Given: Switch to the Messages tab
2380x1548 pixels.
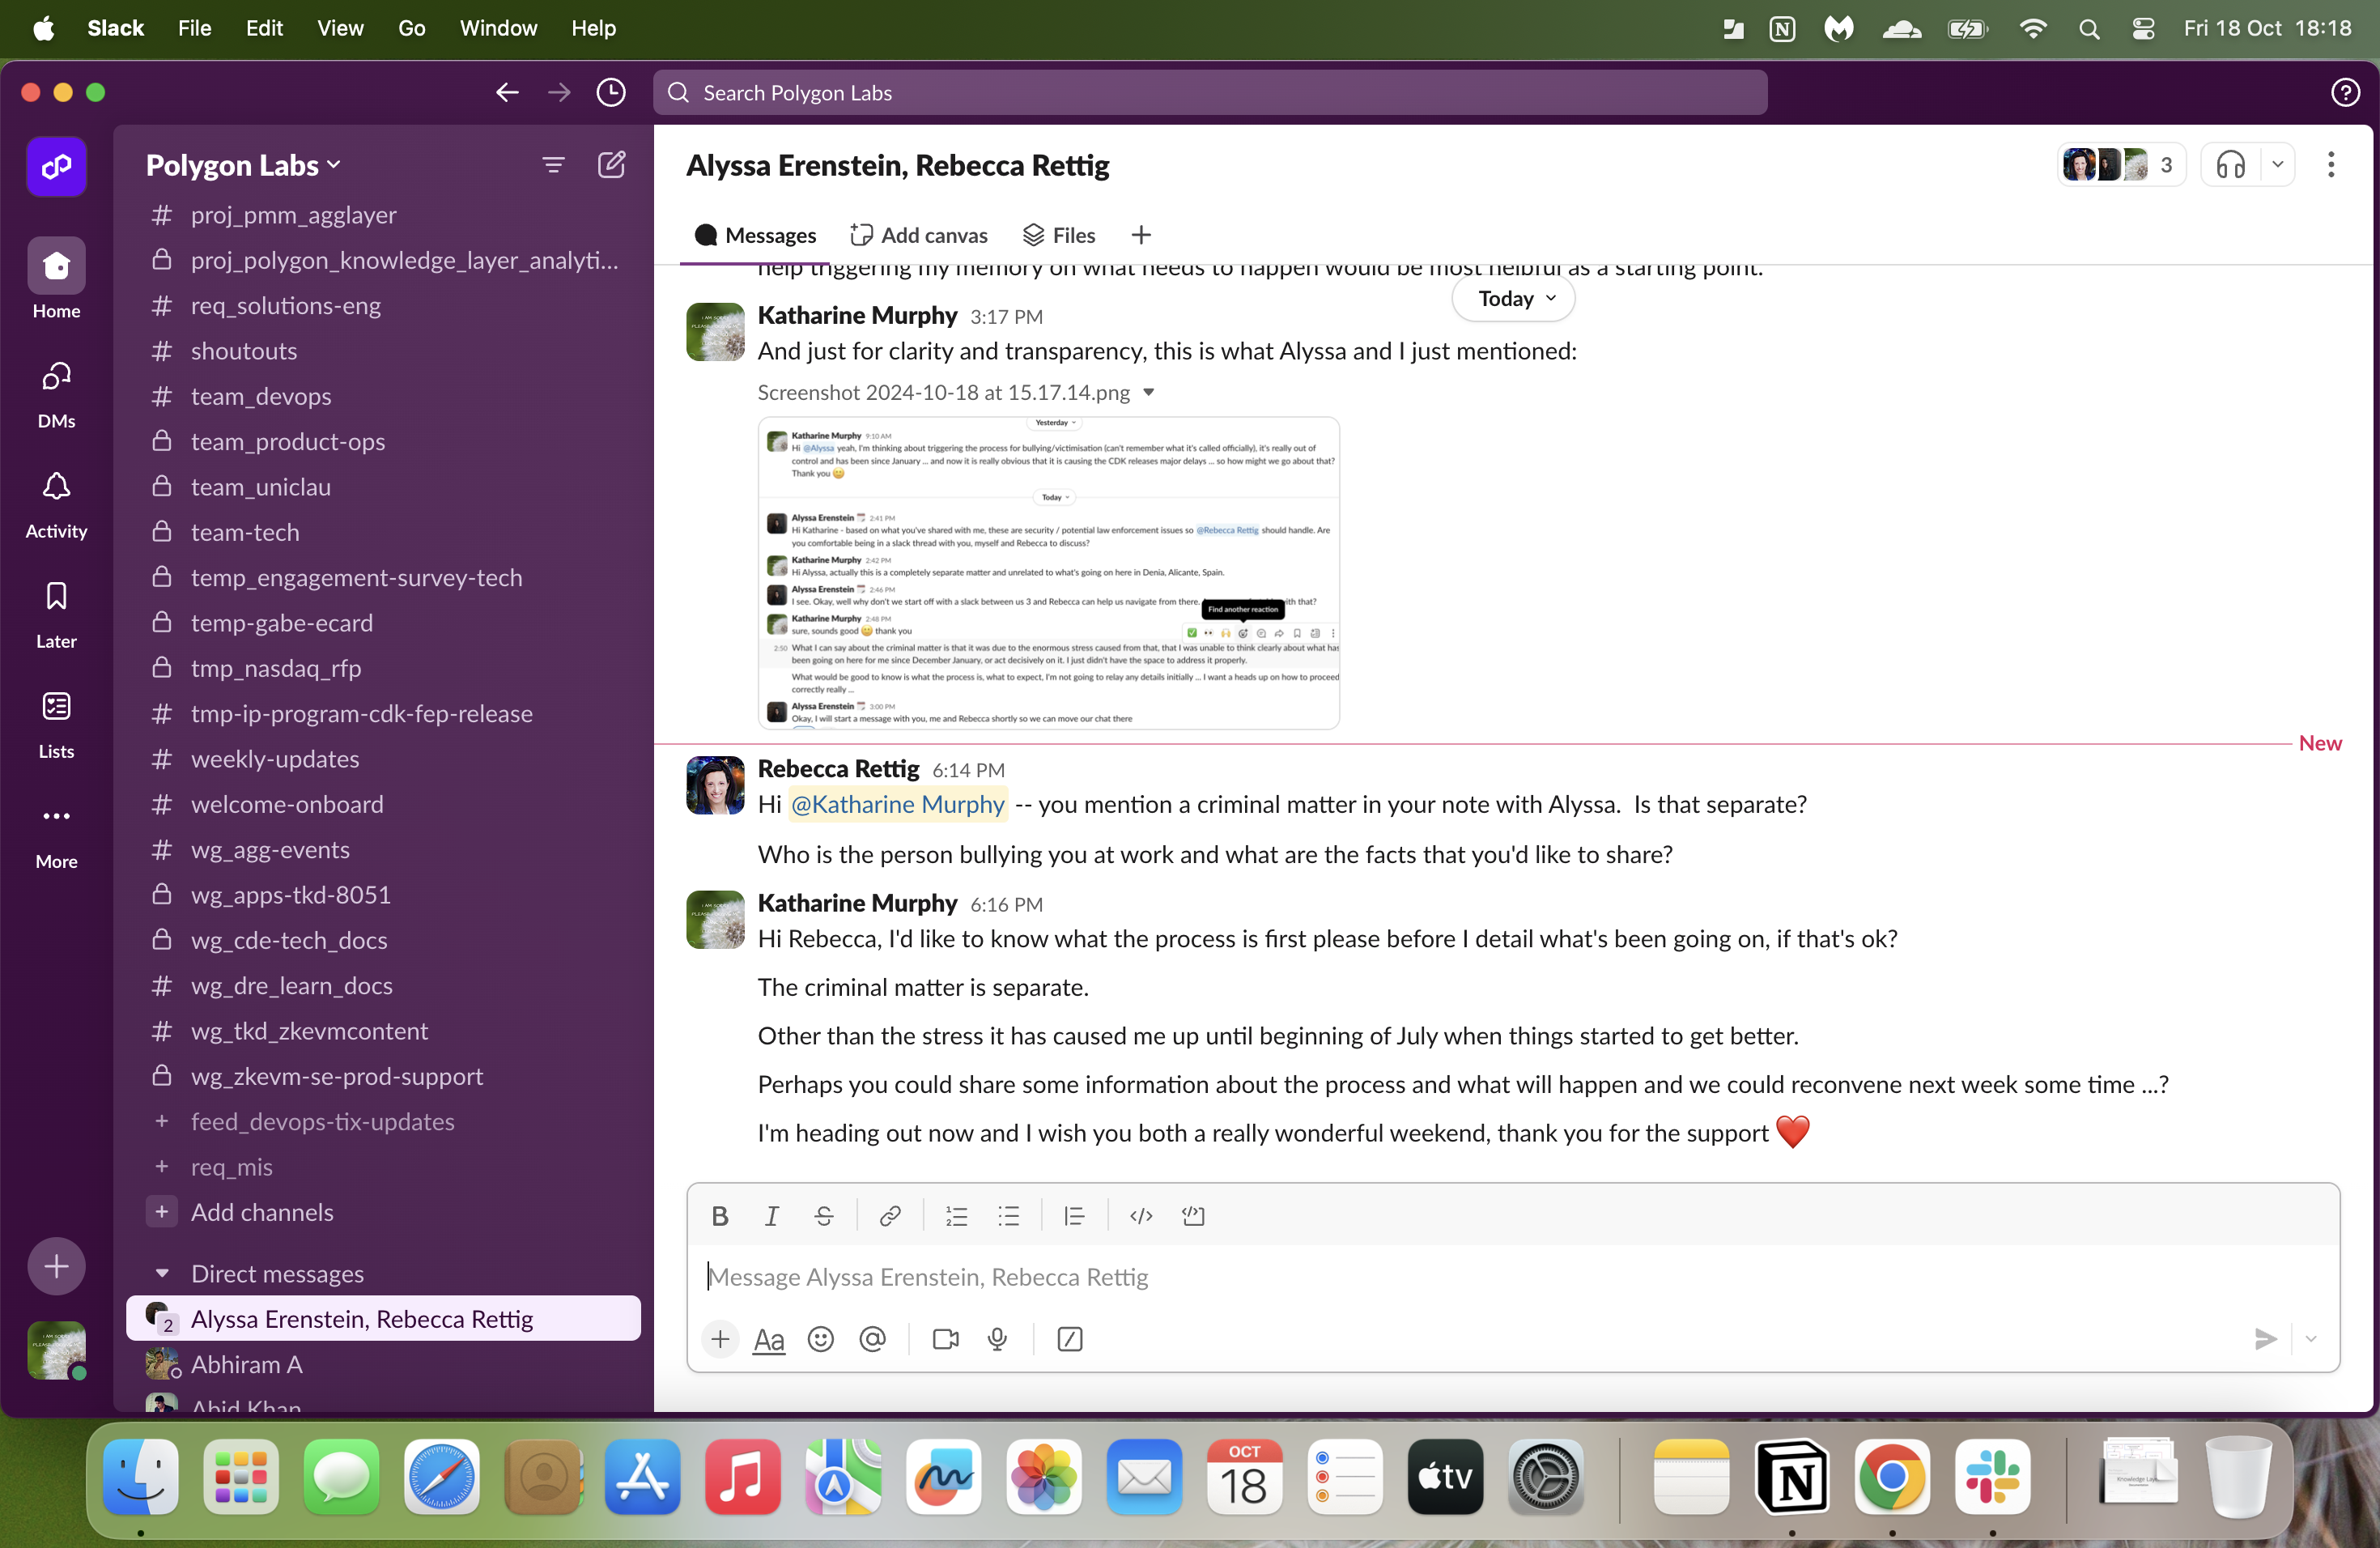Looking at the screenshot, I should click(x=755, y=235).
